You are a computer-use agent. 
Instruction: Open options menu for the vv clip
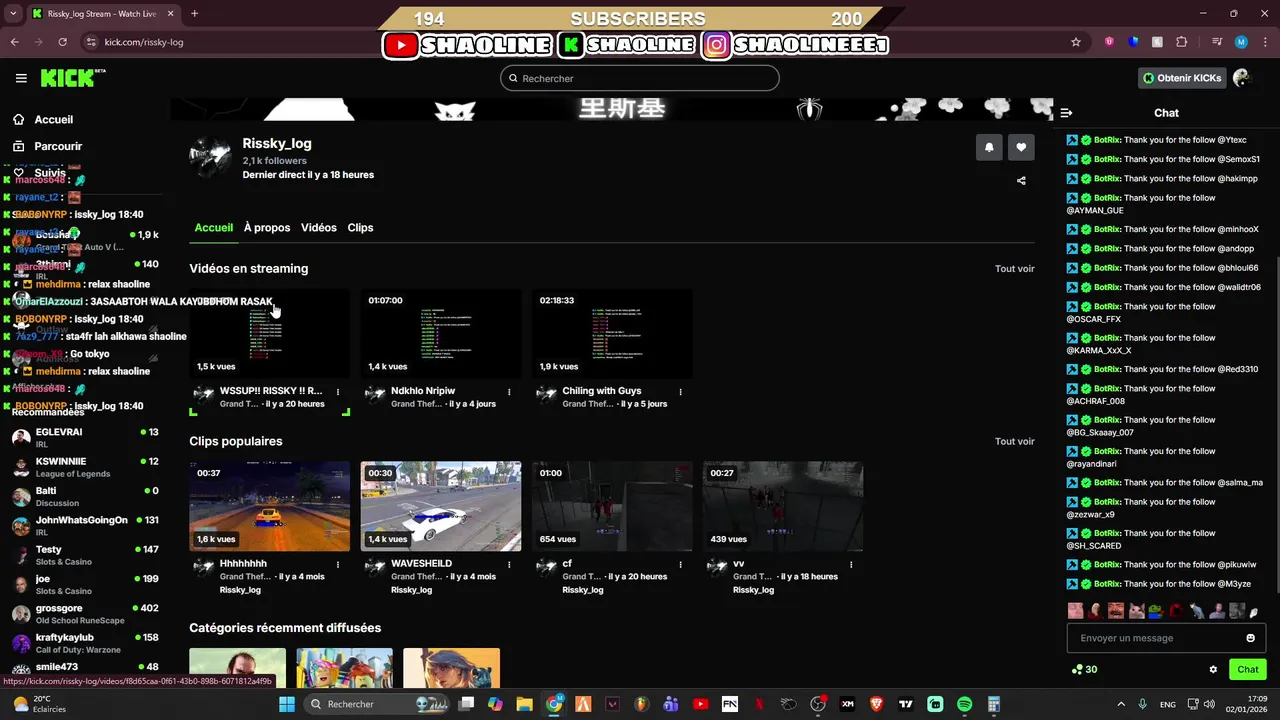pyautogui.click(x=851, y=564)
